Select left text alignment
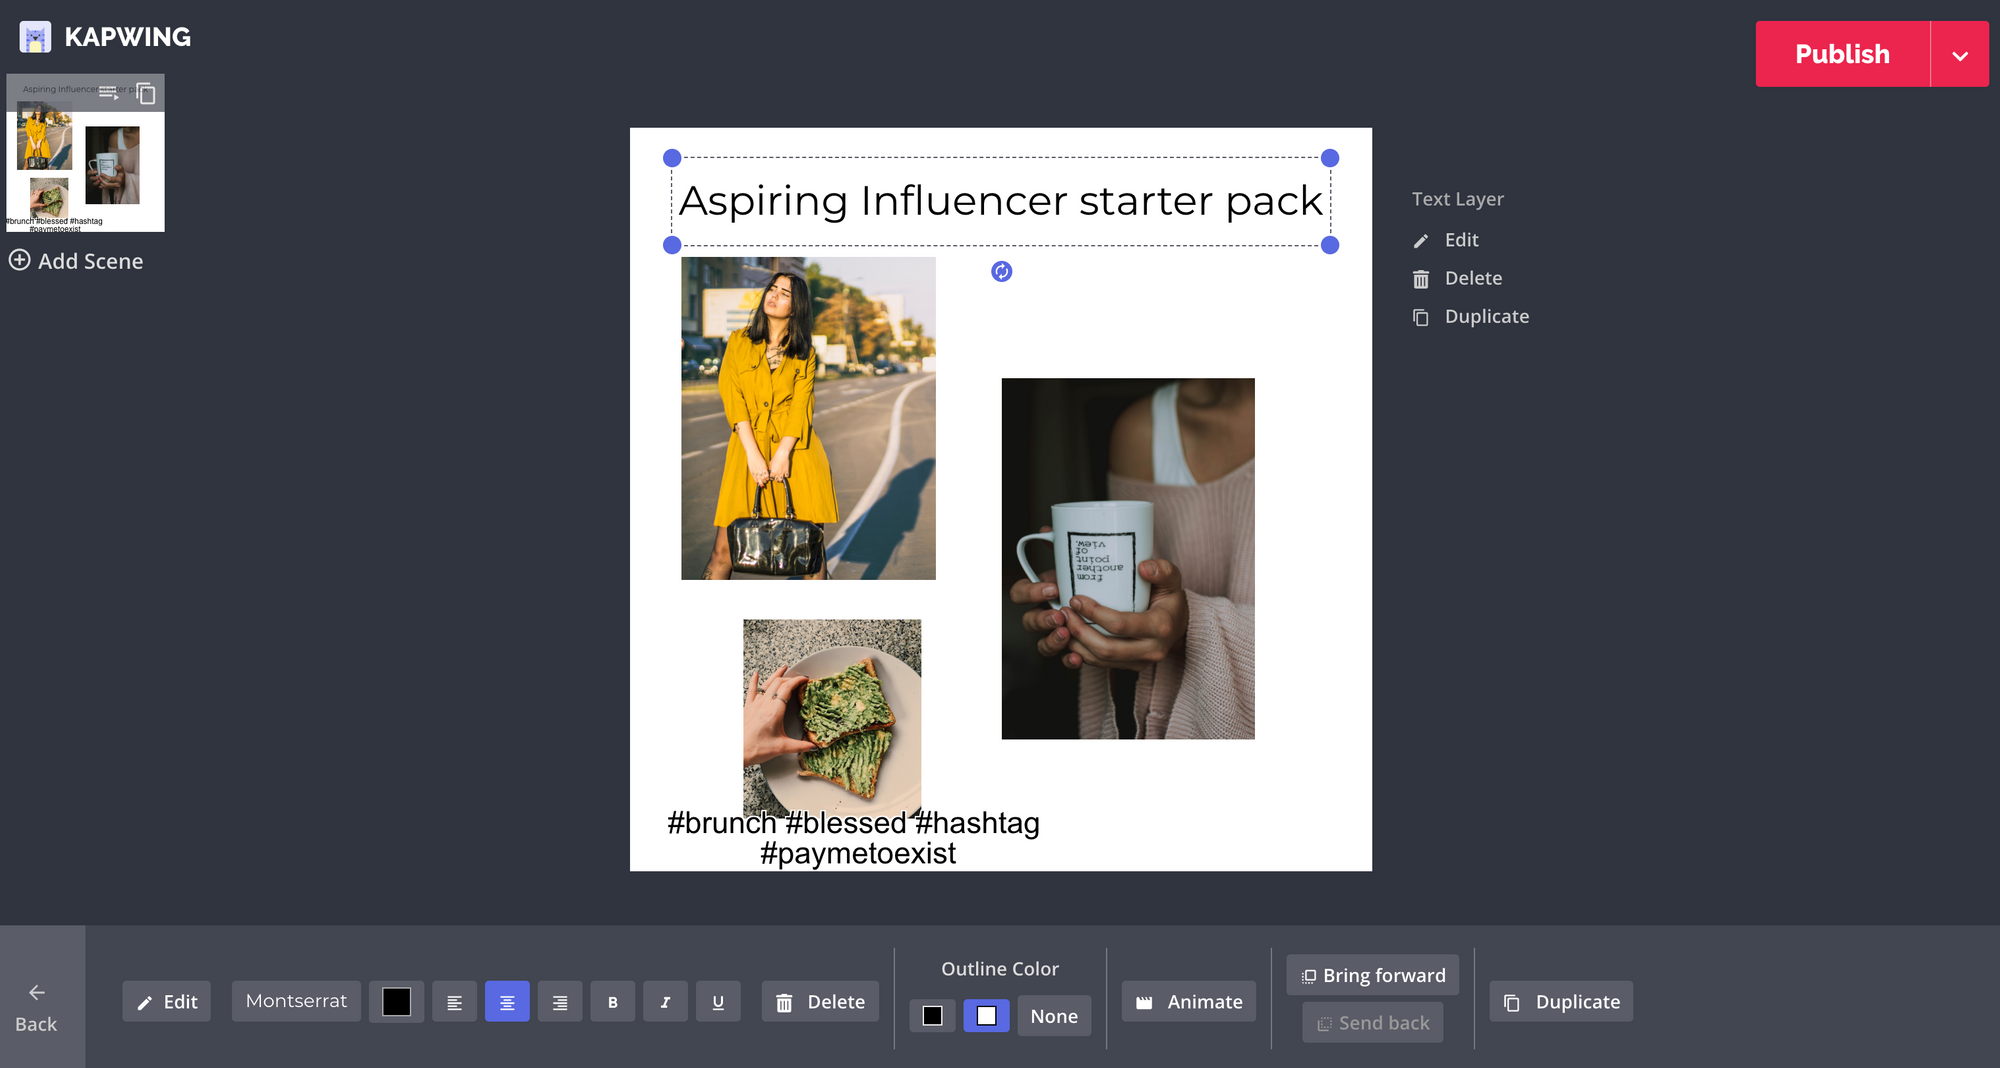 454,1002
